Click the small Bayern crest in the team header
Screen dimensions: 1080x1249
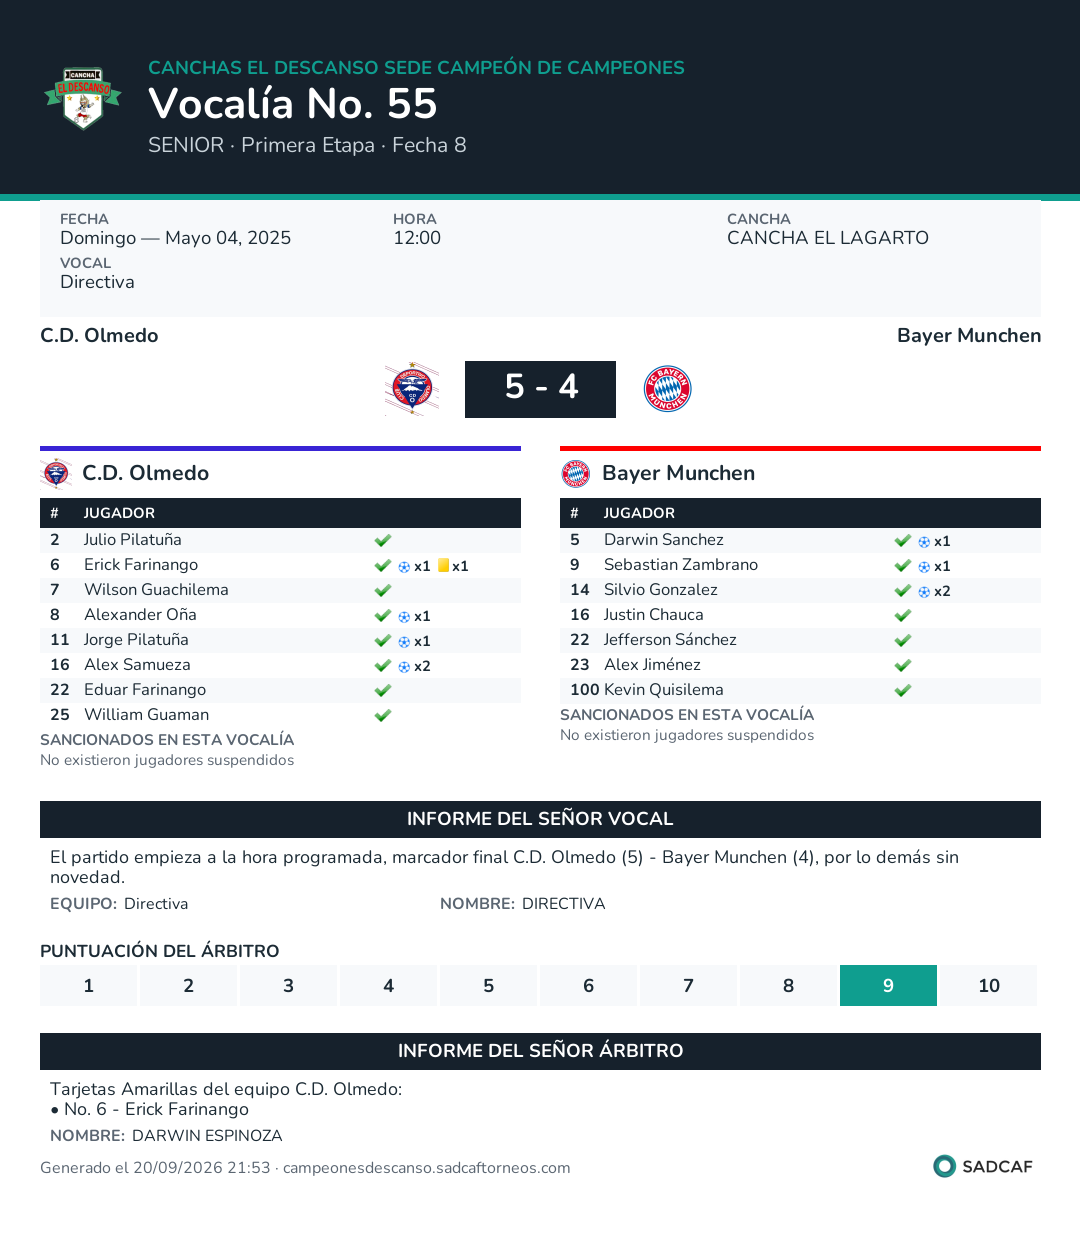[x=576, y=473]
